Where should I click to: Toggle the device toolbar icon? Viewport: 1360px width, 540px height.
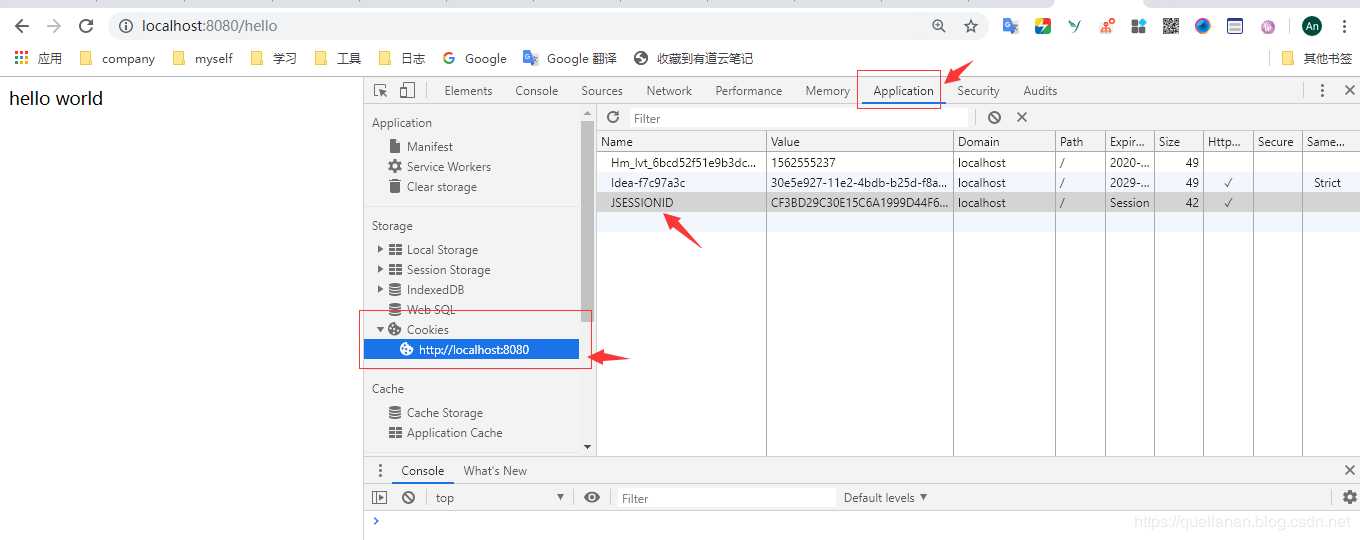click(407, 90)
